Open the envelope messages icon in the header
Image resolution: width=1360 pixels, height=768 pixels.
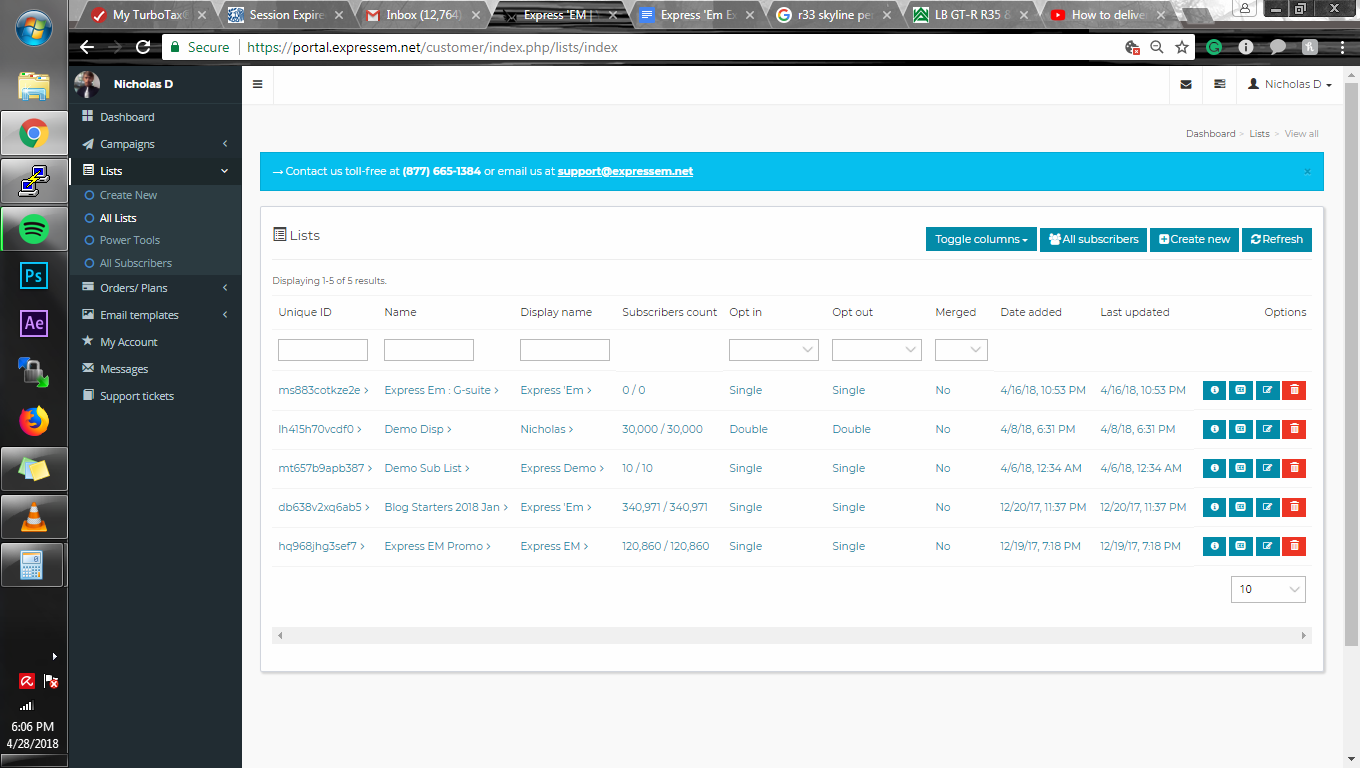pos(1186,85)
